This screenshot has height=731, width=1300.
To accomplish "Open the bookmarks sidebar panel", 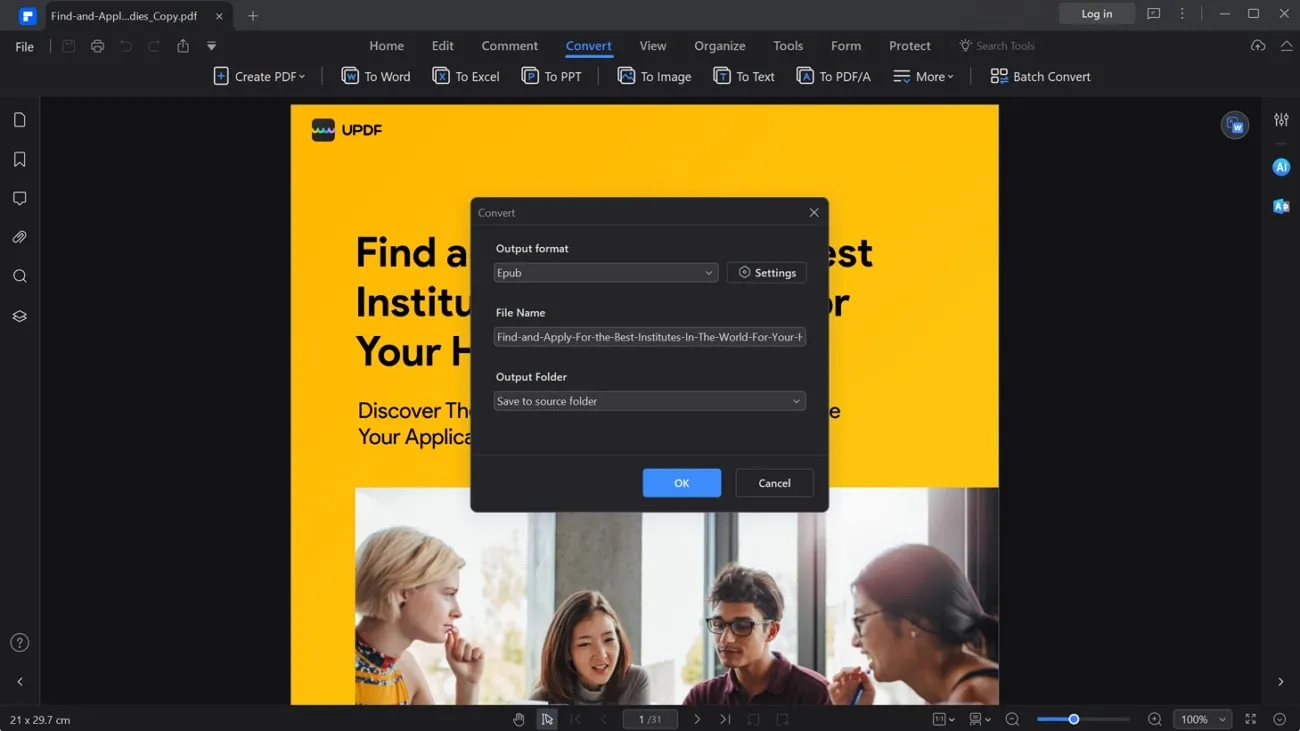I will pyautogui.click(x=20, y=159).
